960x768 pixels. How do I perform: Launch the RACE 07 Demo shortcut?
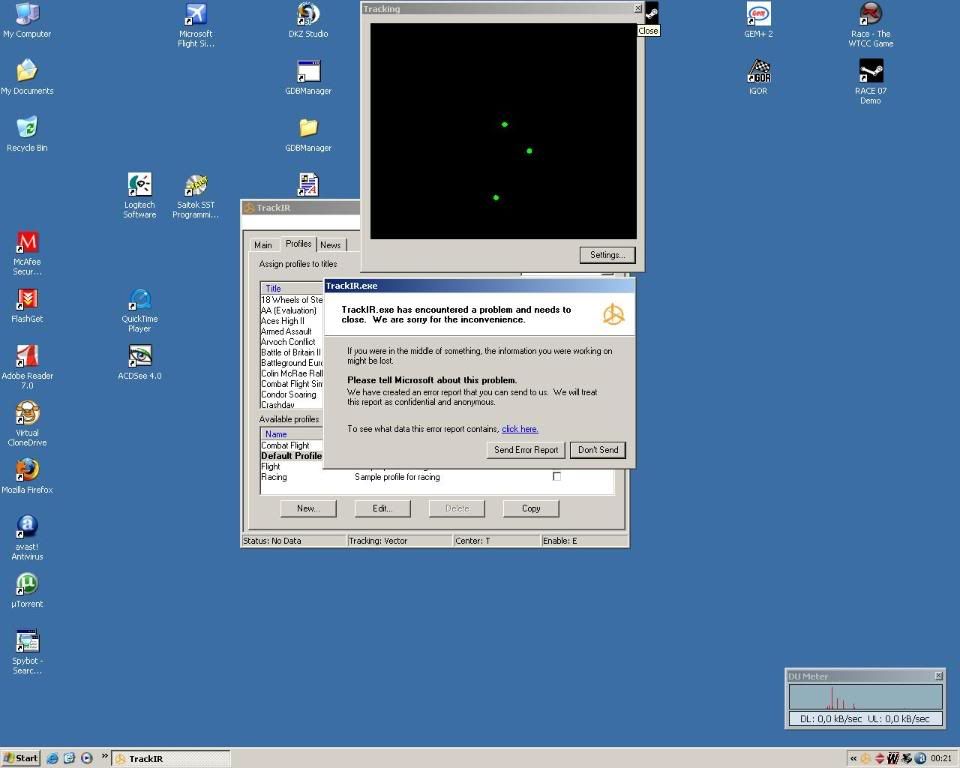[x=870, y=72]
